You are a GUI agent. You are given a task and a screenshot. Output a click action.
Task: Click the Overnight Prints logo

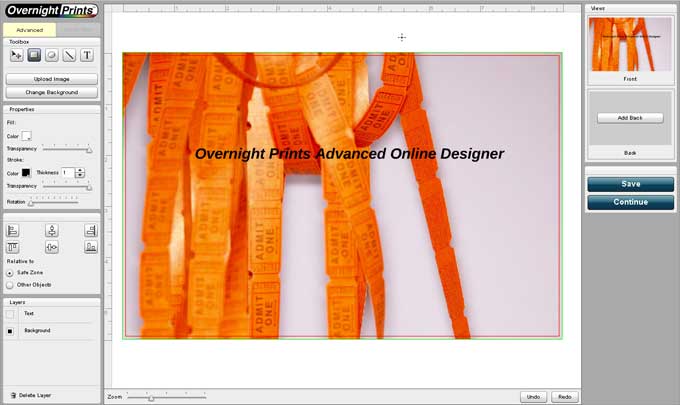pyautogui.click(x=52, y=10)
